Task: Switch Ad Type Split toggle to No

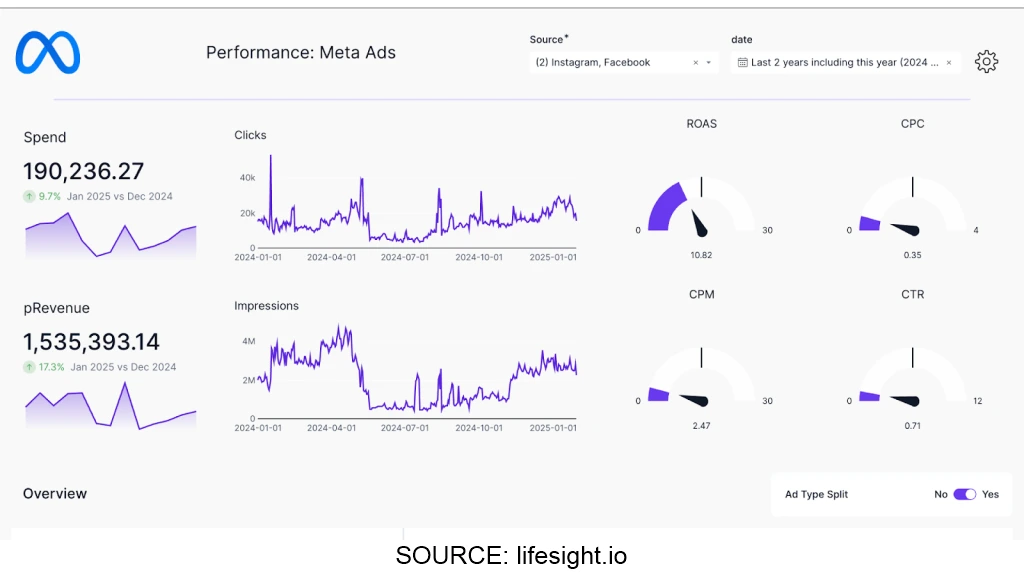Action: (964, 494)
